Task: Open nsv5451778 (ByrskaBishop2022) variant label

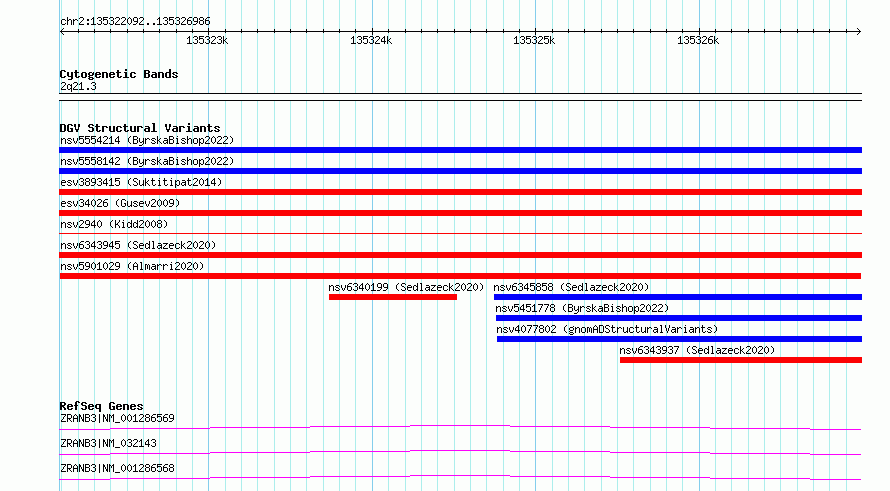Action: pos(582,308)
